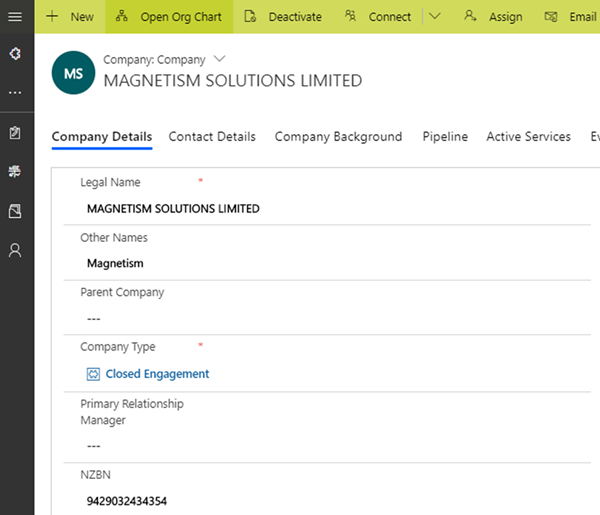The height and width of the screenshot is (515, 600).
Task: Click the MS company avatar circle
Action: 73,74
